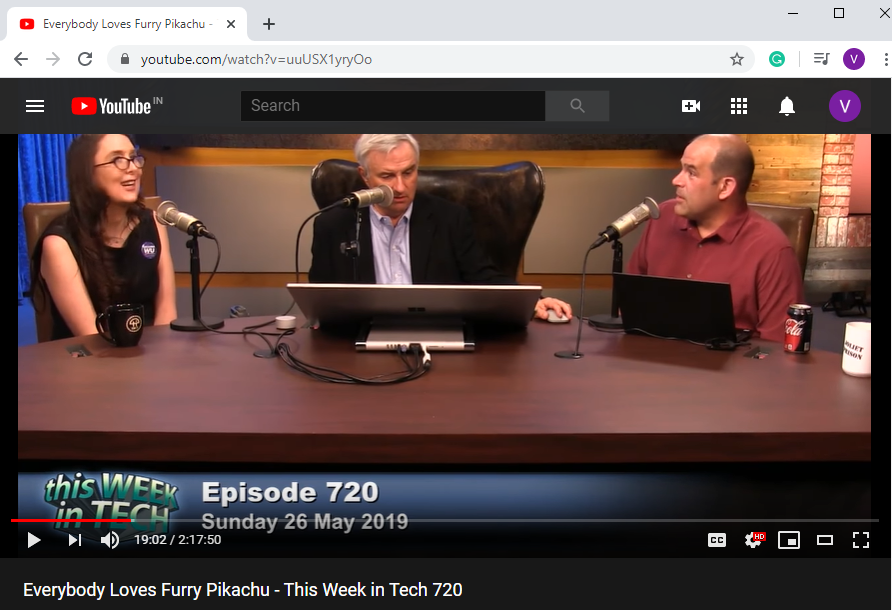Screen dimensions: 892x610
Task: Open the create video camera icon
Action: 691,106
